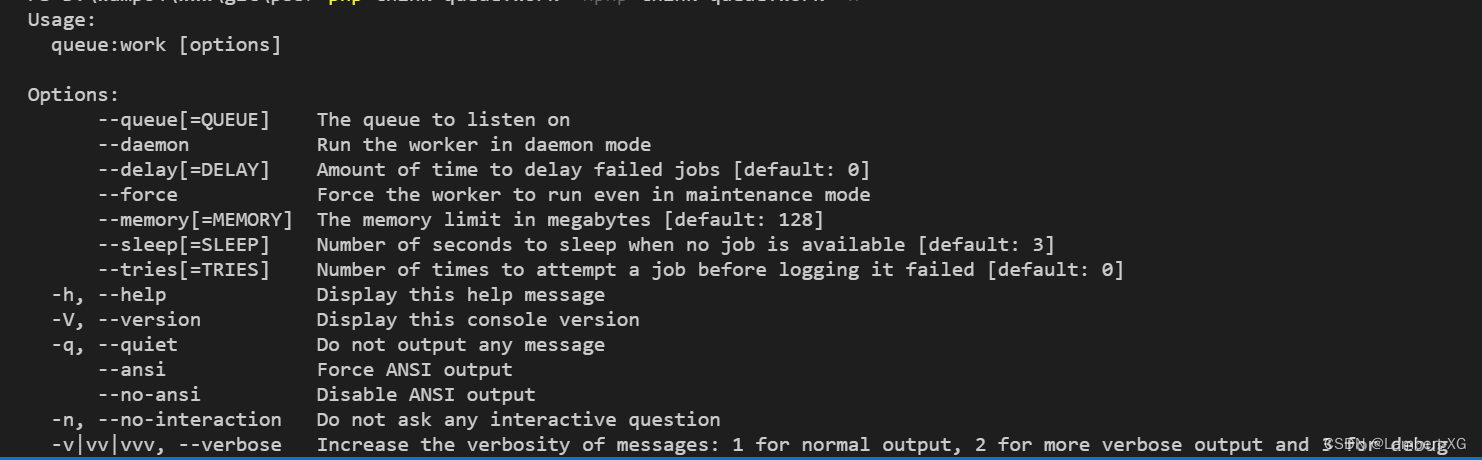Select the --delay[=DELAY] option text
Screen dimensions: 1482x460
(184, 170)
